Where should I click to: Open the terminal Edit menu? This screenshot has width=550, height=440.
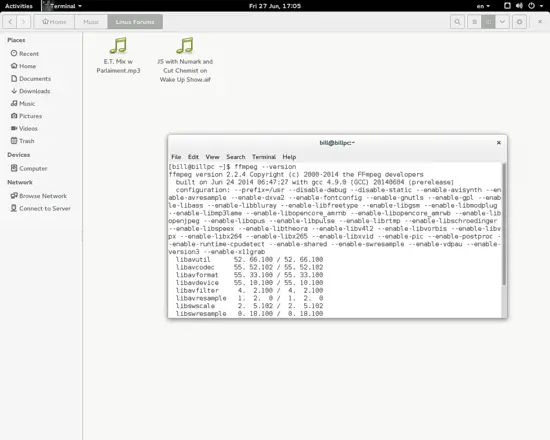[193, 157]
